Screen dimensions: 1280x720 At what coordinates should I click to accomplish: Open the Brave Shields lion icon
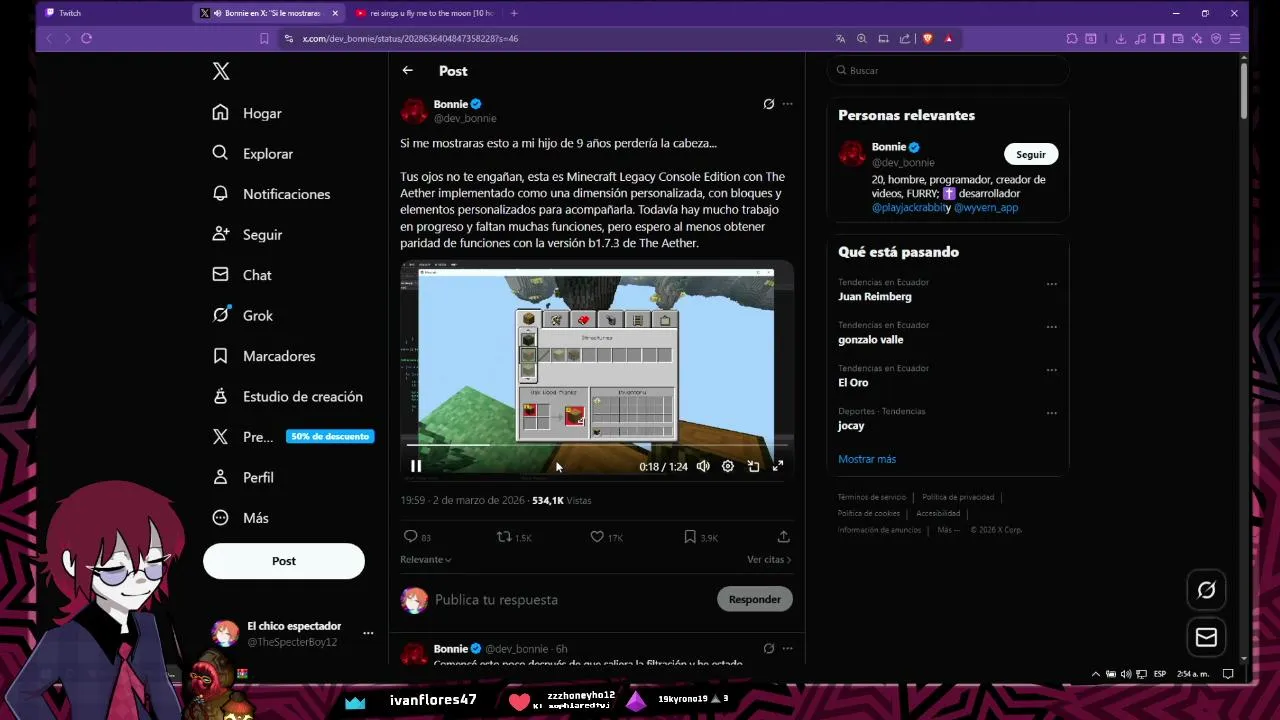click(927, 38)
